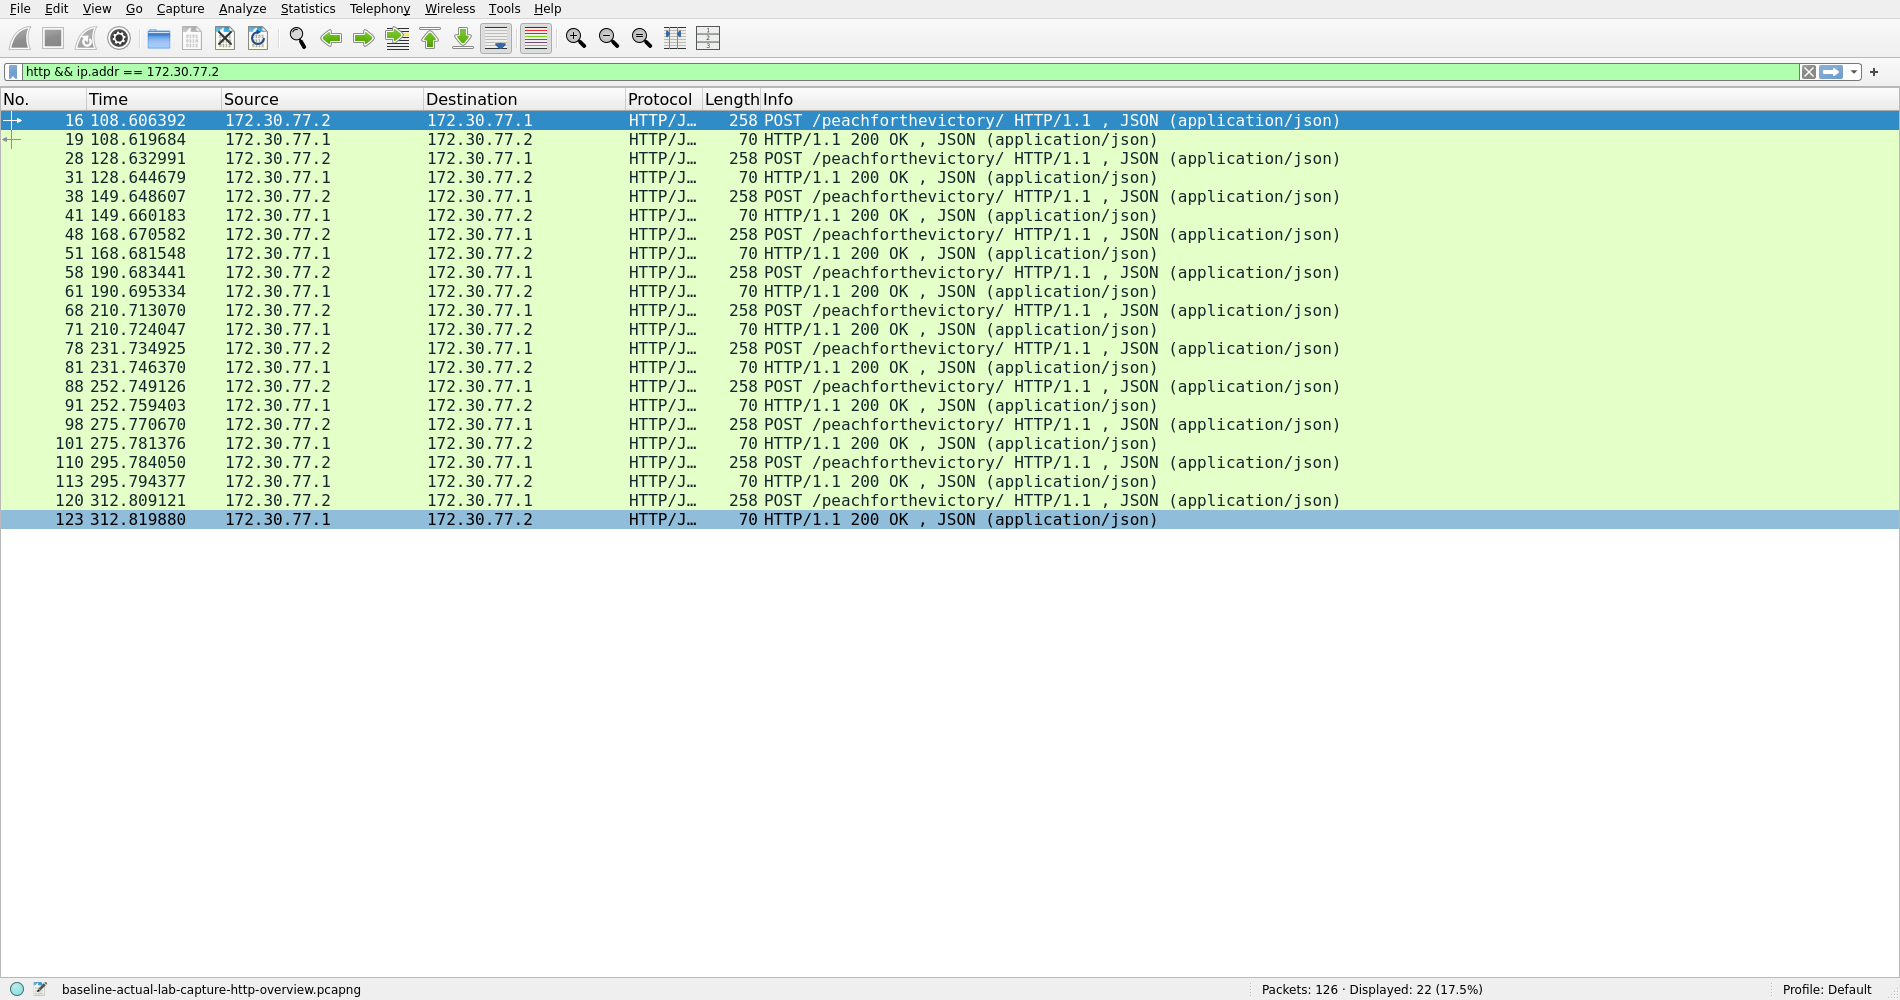Open the File menu
Image resolution: width=1900 pixels, height=1000 pixels.
click(x=20, y=9)
